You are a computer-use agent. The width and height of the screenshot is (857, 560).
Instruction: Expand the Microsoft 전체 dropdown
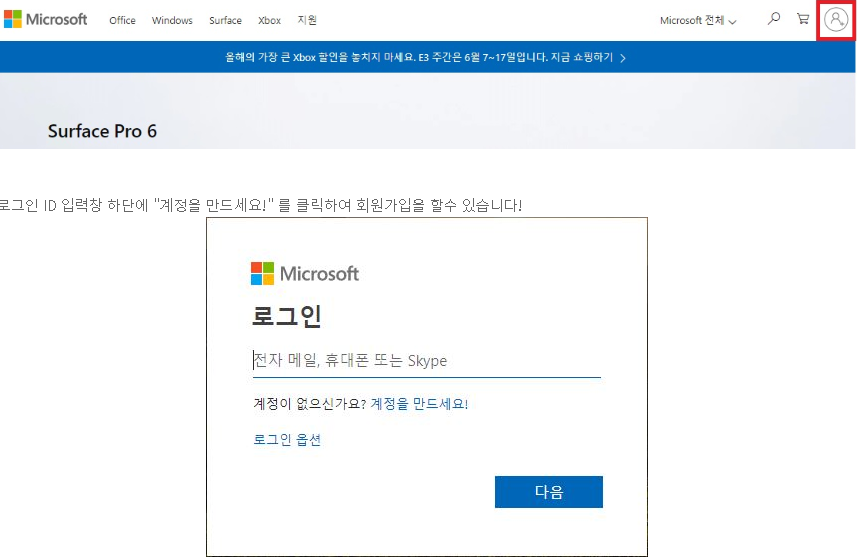pos(698,21)
